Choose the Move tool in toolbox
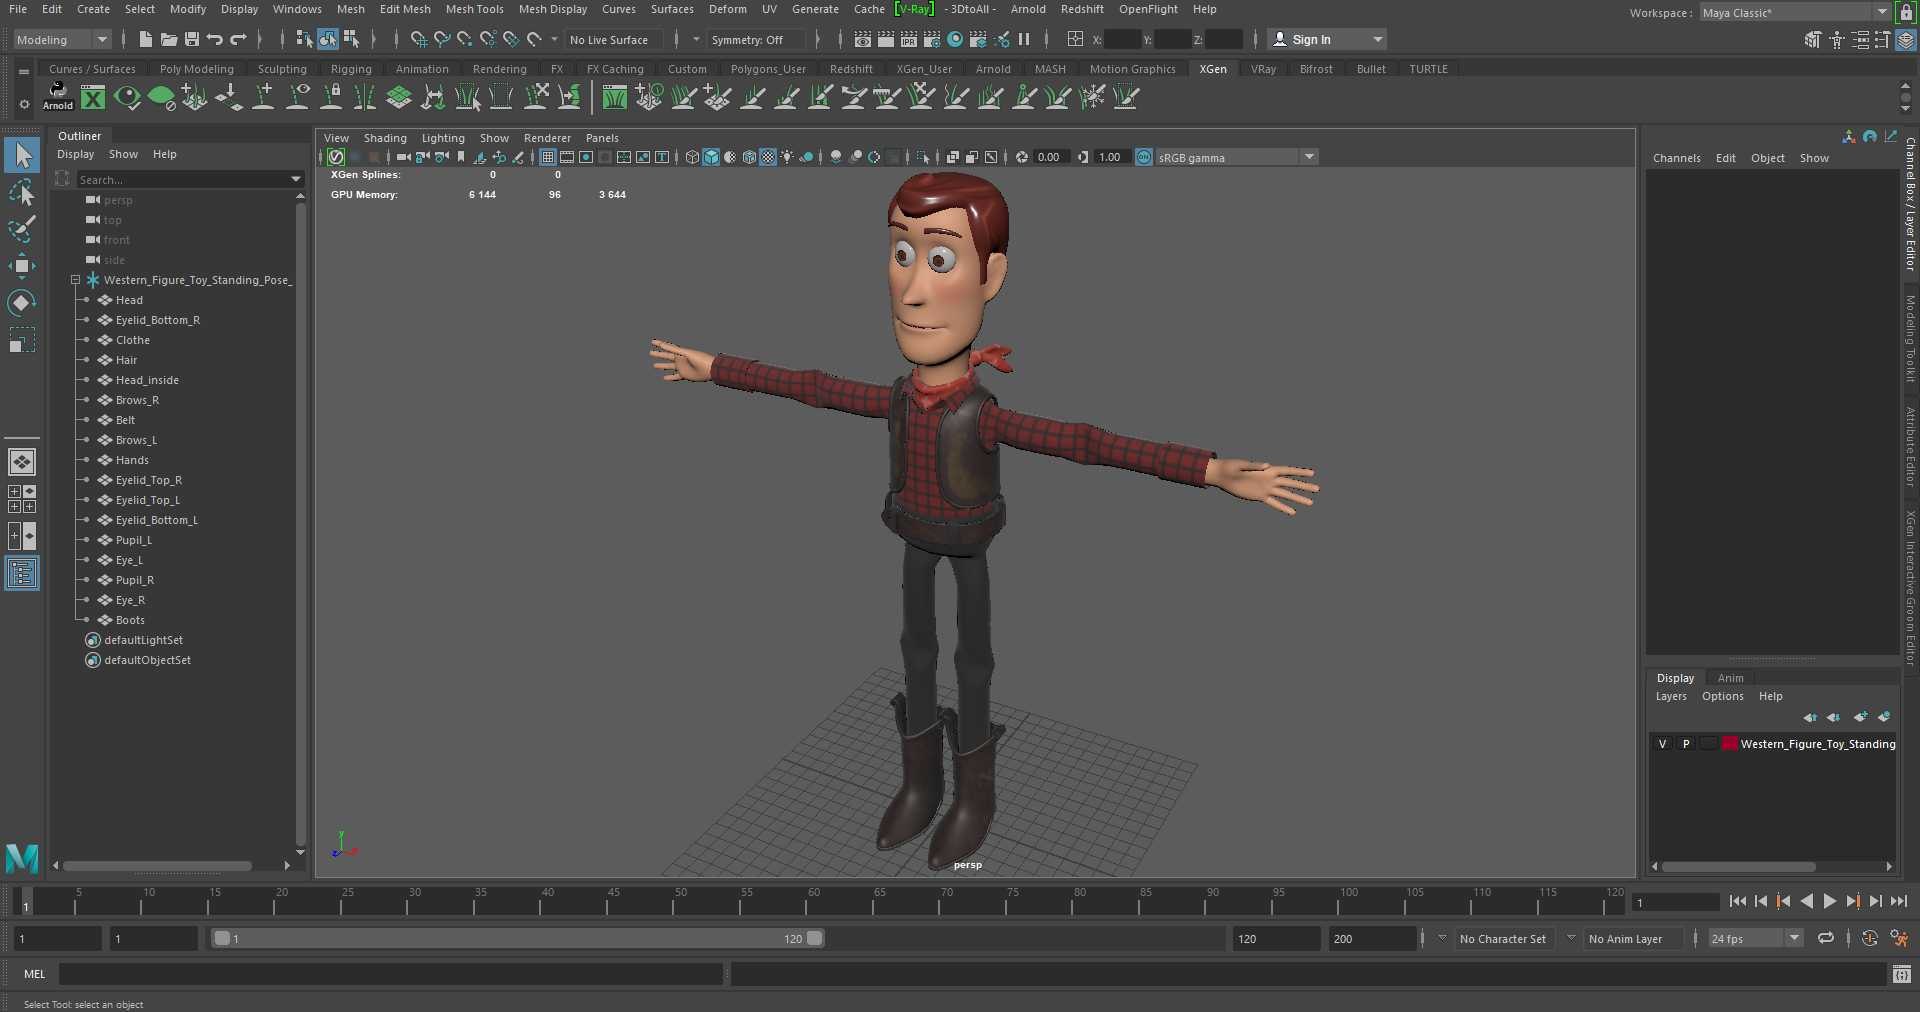Image resolution: width=1920 pixels, height=1012 pixels. pos(22,265)
